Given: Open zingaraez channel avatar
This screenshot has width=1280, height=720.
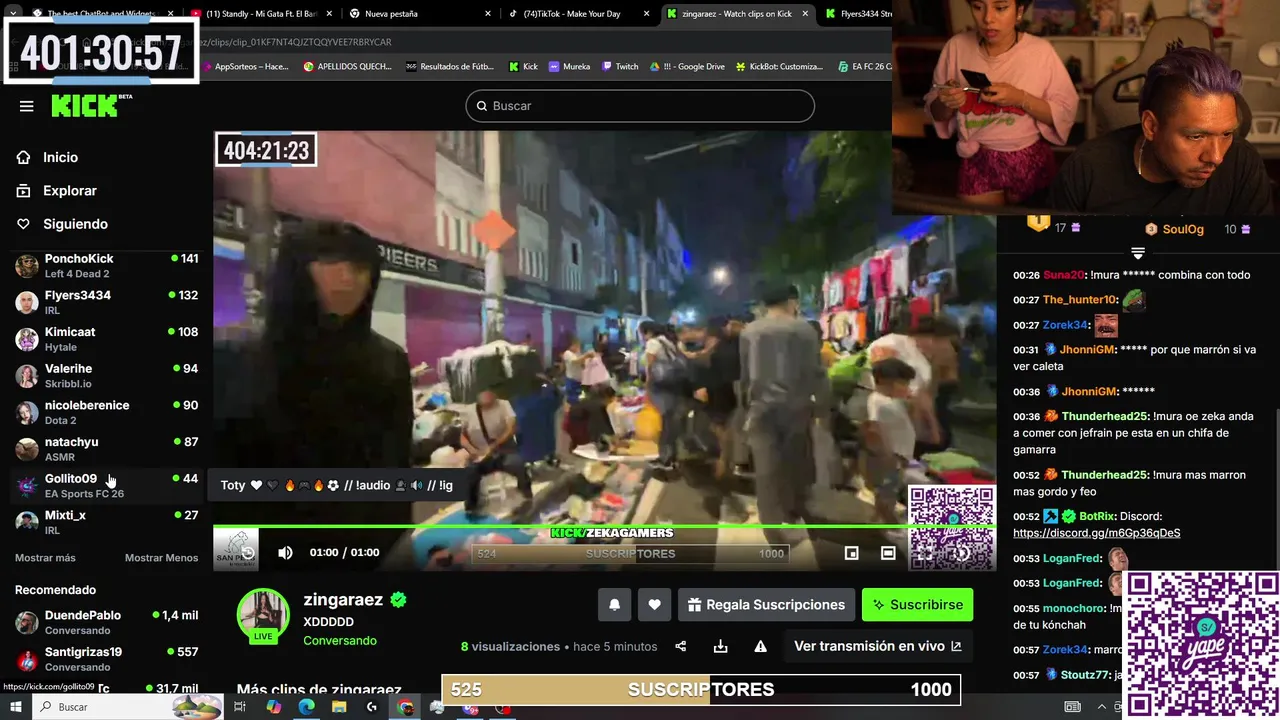Looking at the screenshot, I should [263, 614].
